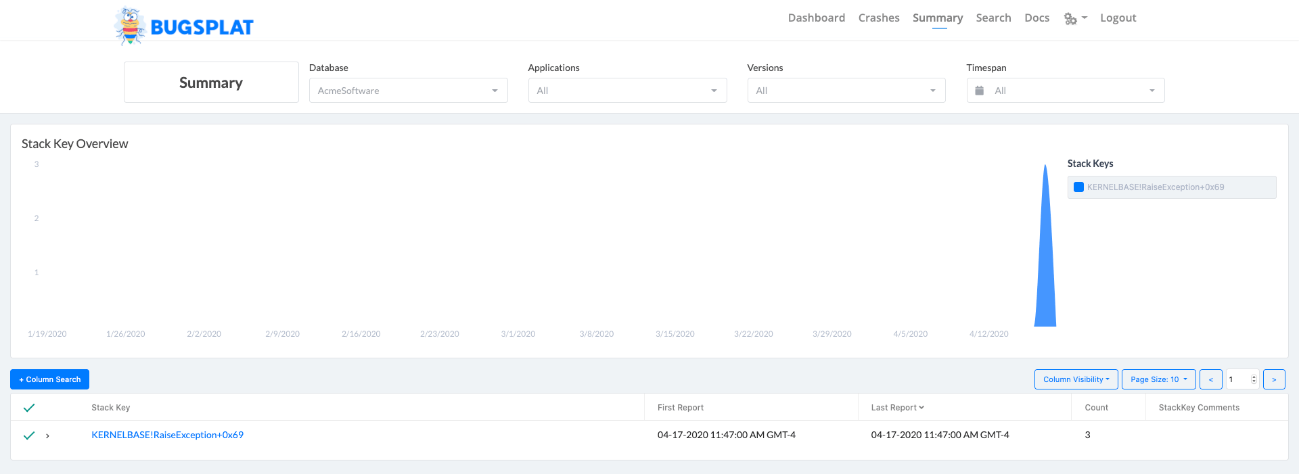Click the 3/1/2020 axis date label
The image size is (1299, 474).
(x=518, y=334)
